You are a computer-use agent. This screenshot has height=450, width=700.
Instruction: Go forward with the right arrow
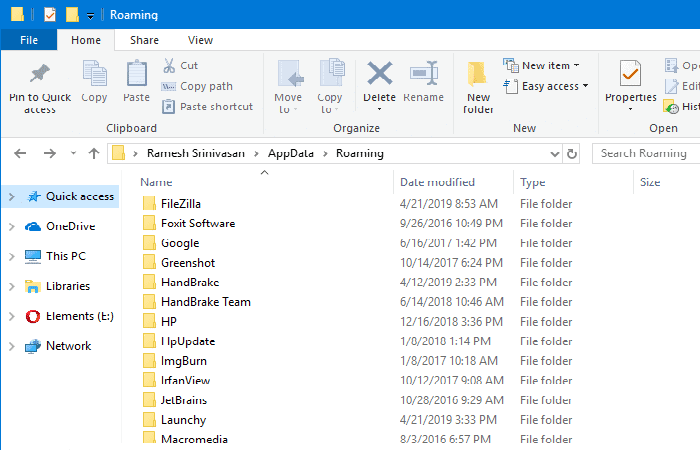pos(50,154)
